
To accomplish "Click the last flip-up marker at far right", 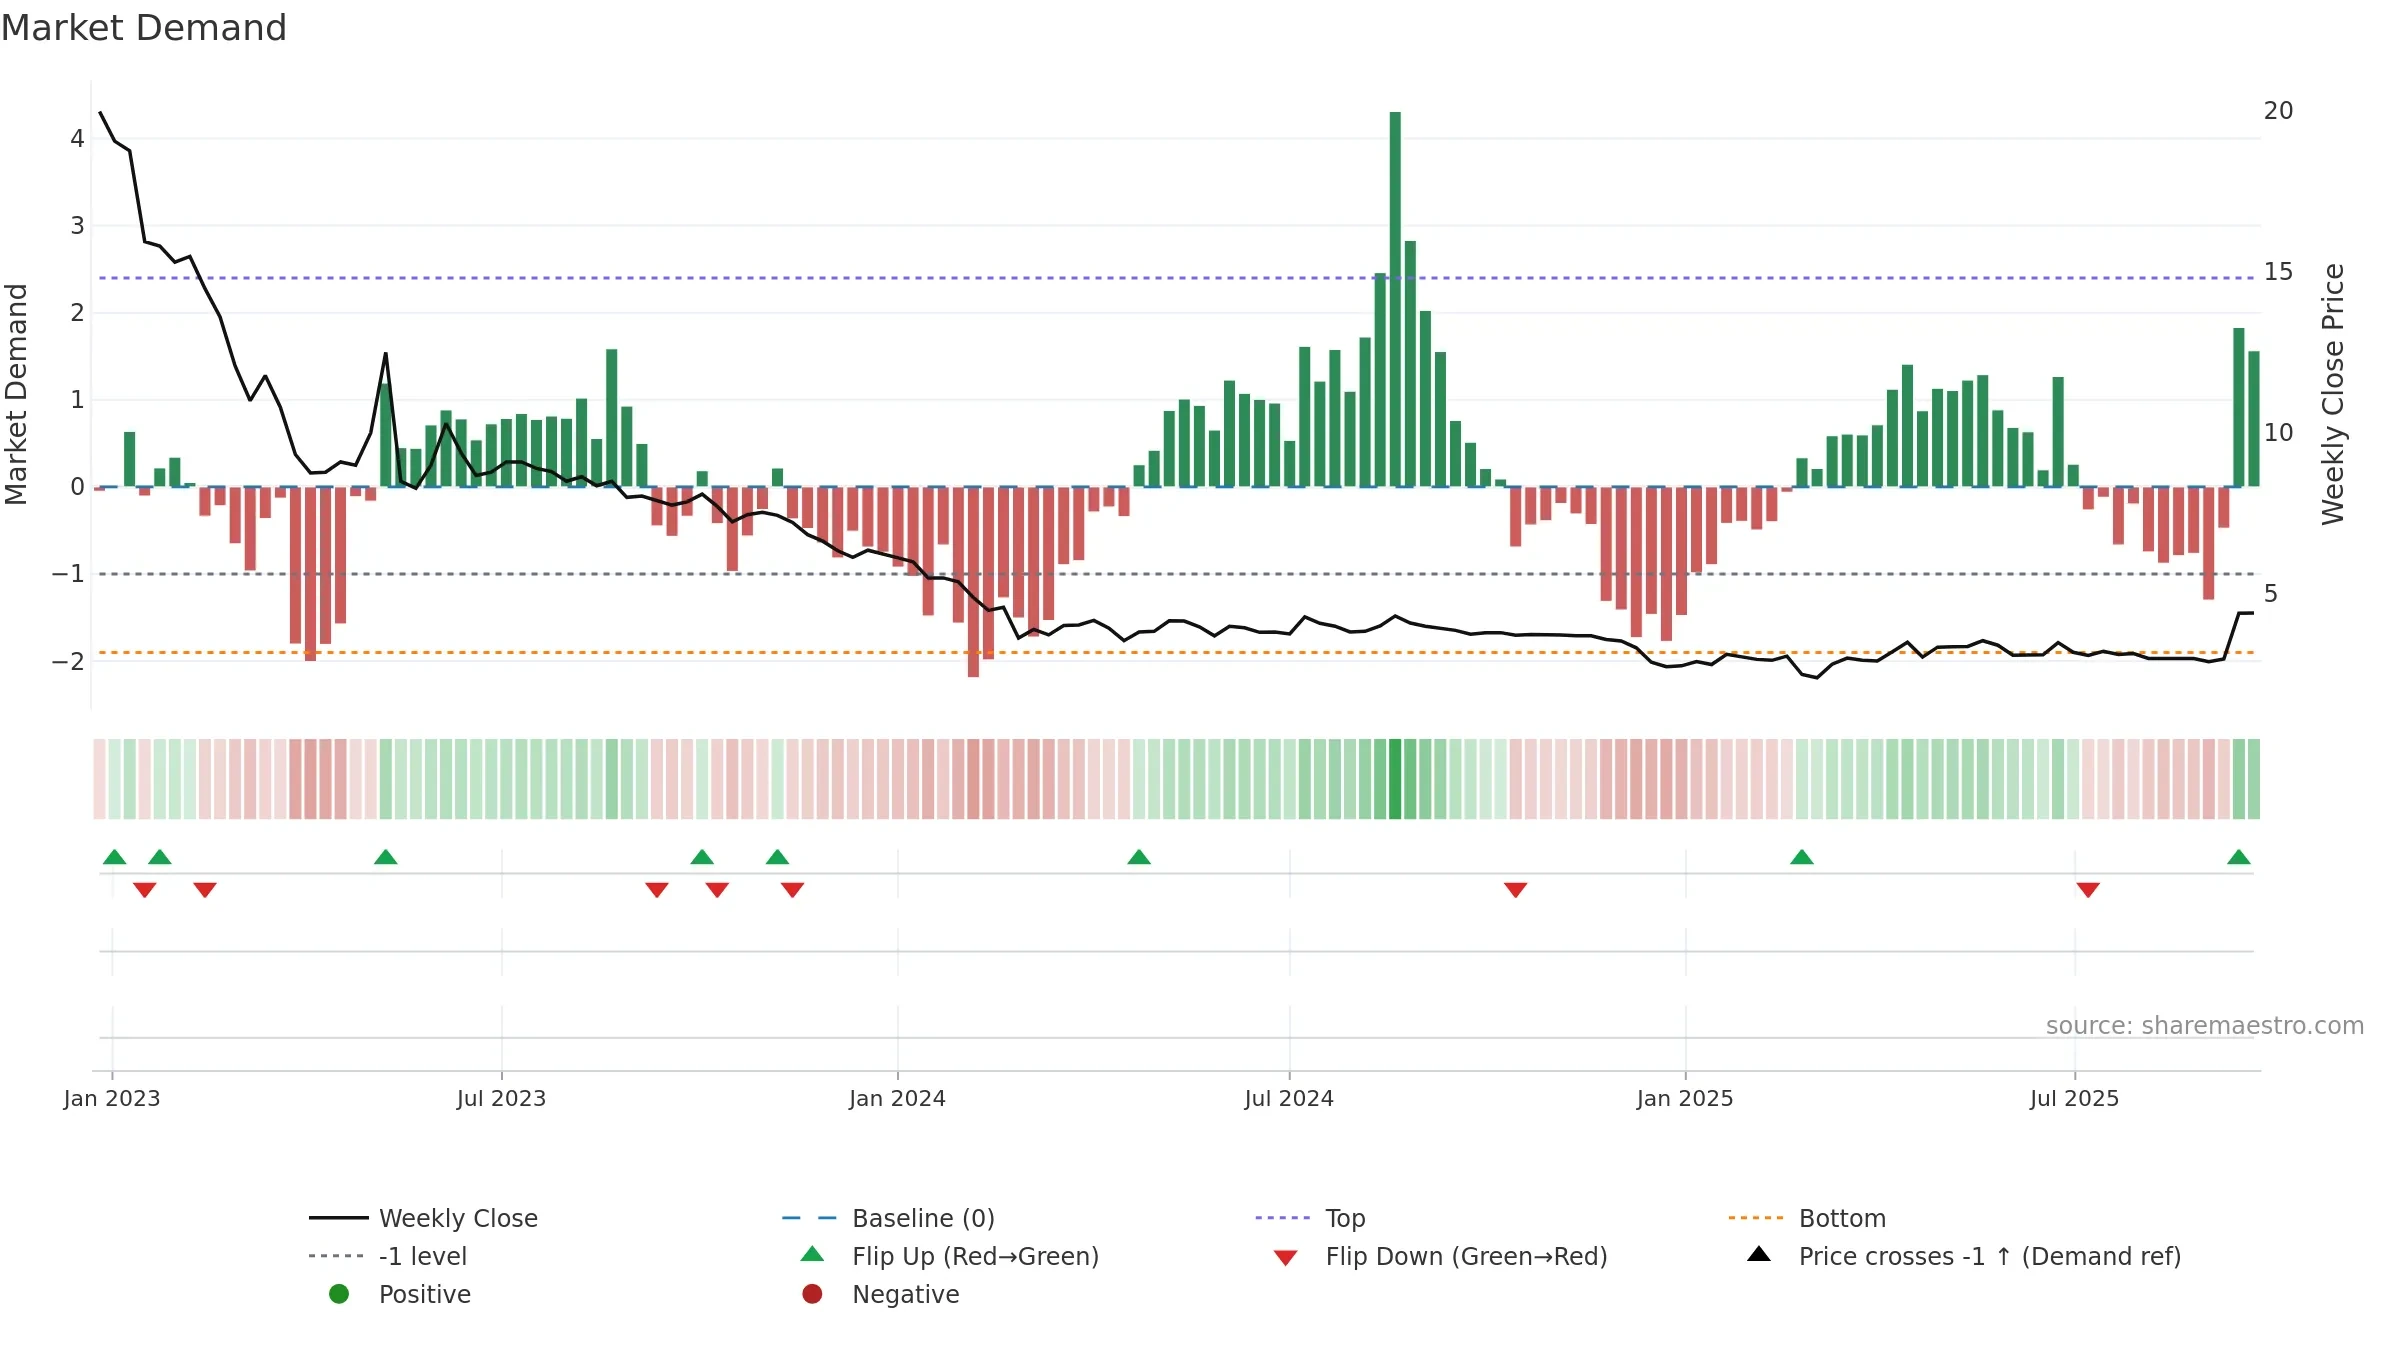I will (x=2239, y=857).
